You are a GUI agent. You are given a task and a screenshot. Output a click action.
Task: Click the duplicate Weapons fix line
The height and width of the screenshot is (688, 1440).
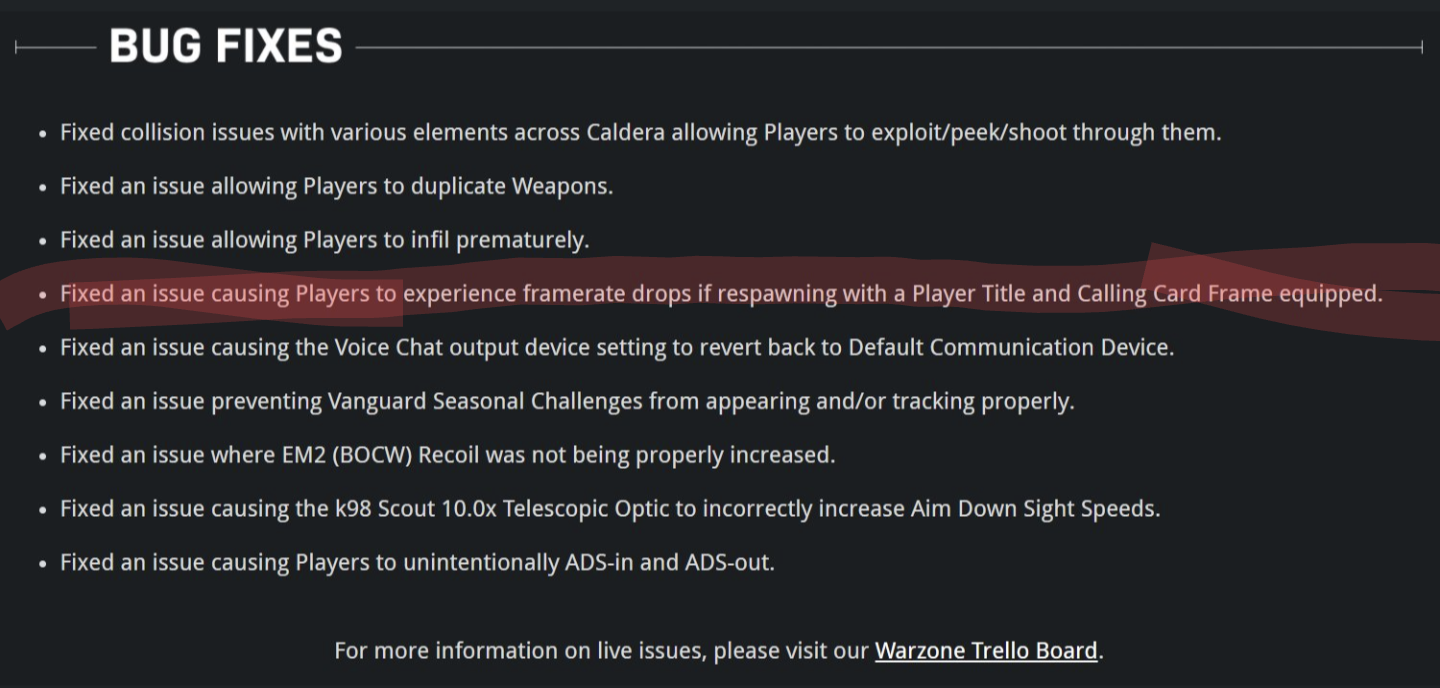tap(336, 186)
